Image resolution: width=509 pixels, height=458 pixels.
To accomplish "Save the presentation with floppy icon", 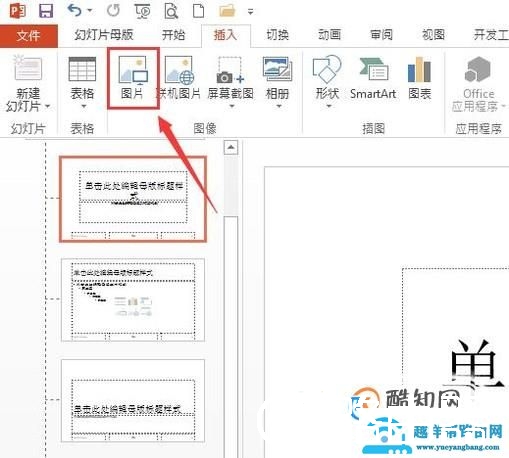I will pyautogui.click(x=46, y=11).
